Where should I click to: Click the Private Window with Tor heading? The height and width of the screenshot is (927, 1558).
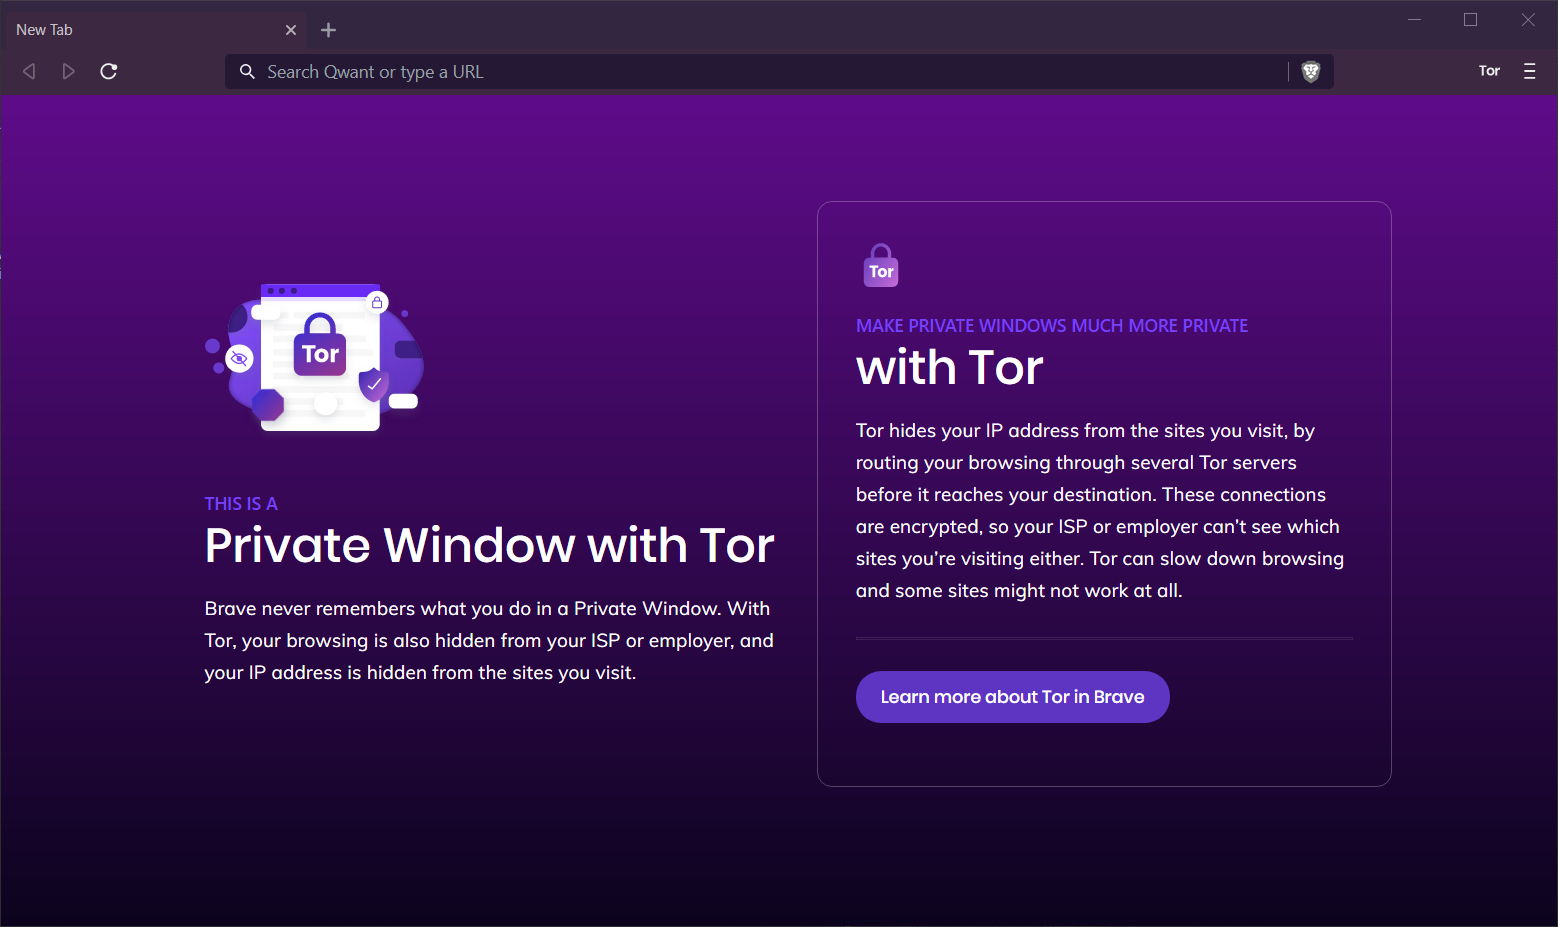[490, 545]
